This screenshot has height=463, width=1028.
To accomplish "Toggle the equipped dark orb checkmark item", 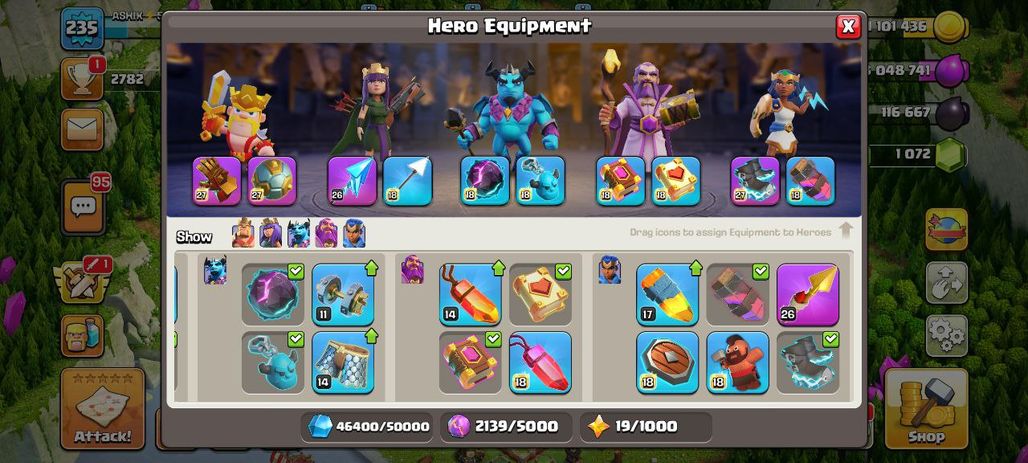I will [273, 294].
